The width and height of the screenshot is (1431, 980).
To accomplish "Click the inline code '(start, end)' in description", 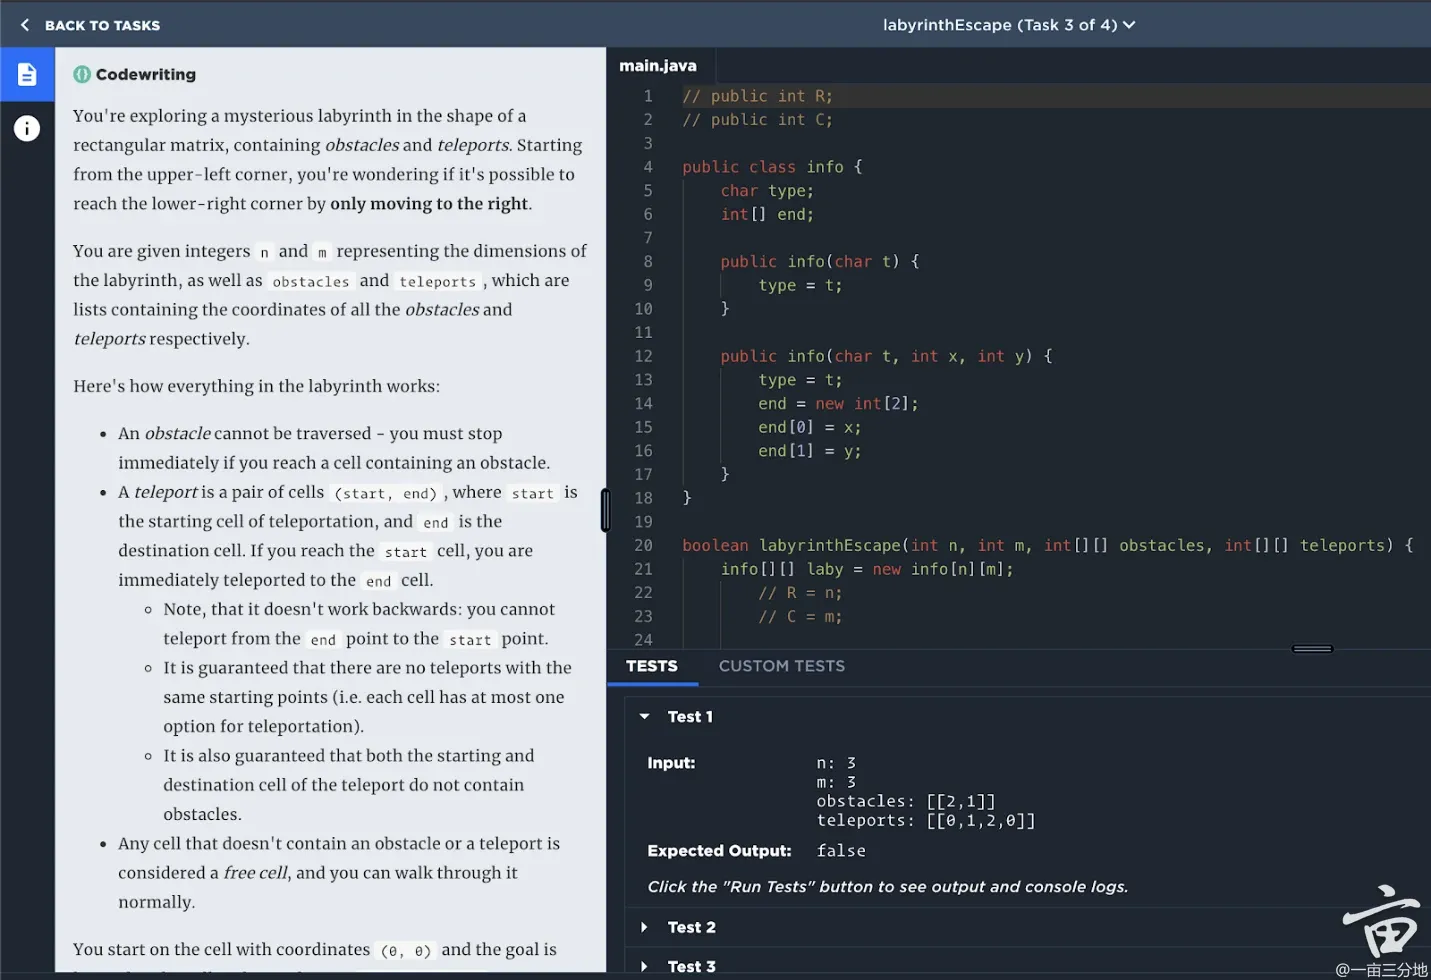I will (386, 494).
